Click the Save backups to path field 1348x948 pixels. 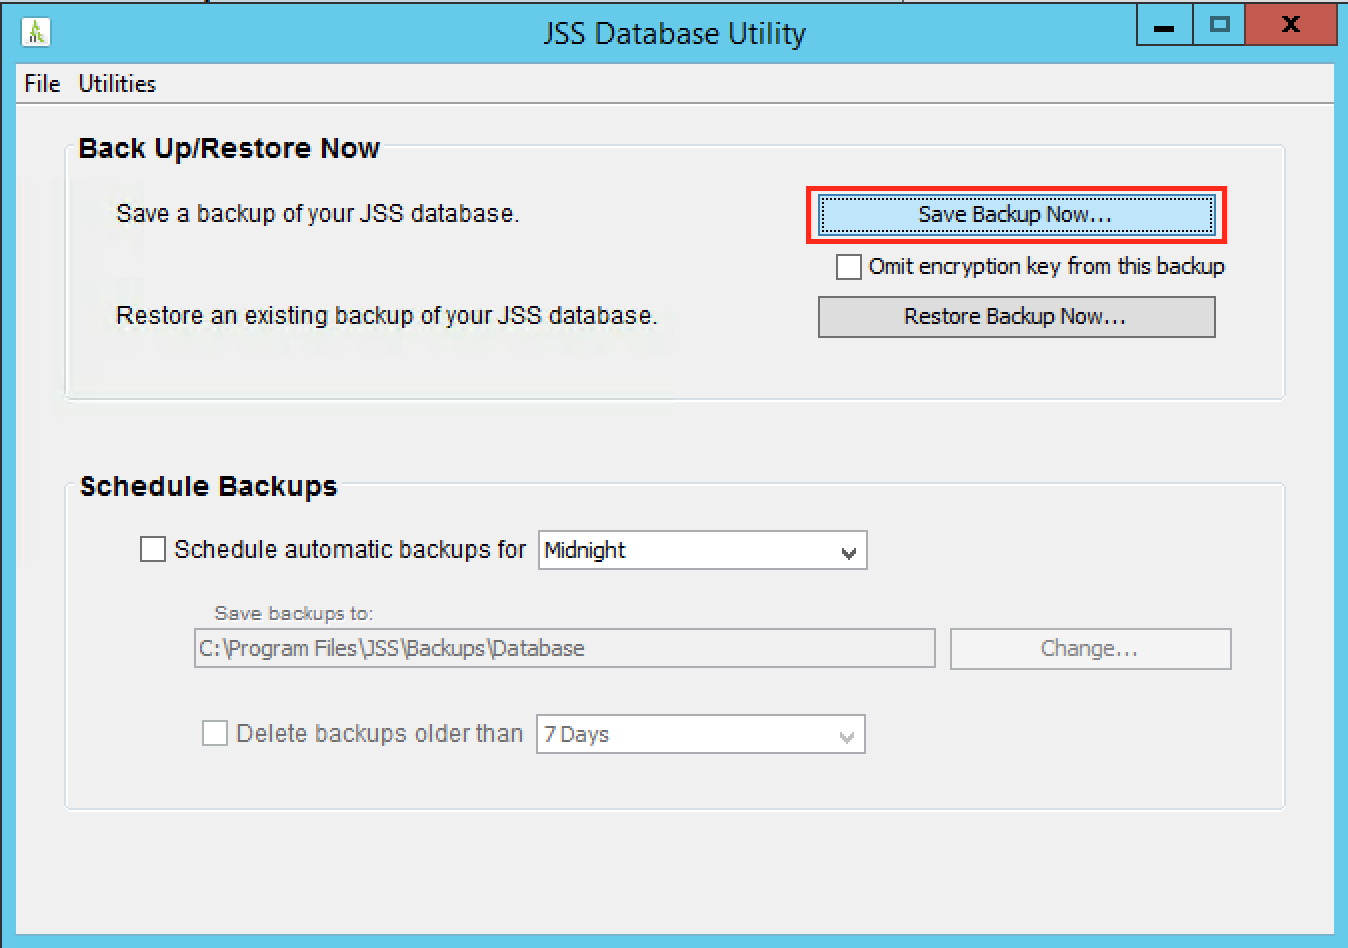tap(564, 649)
